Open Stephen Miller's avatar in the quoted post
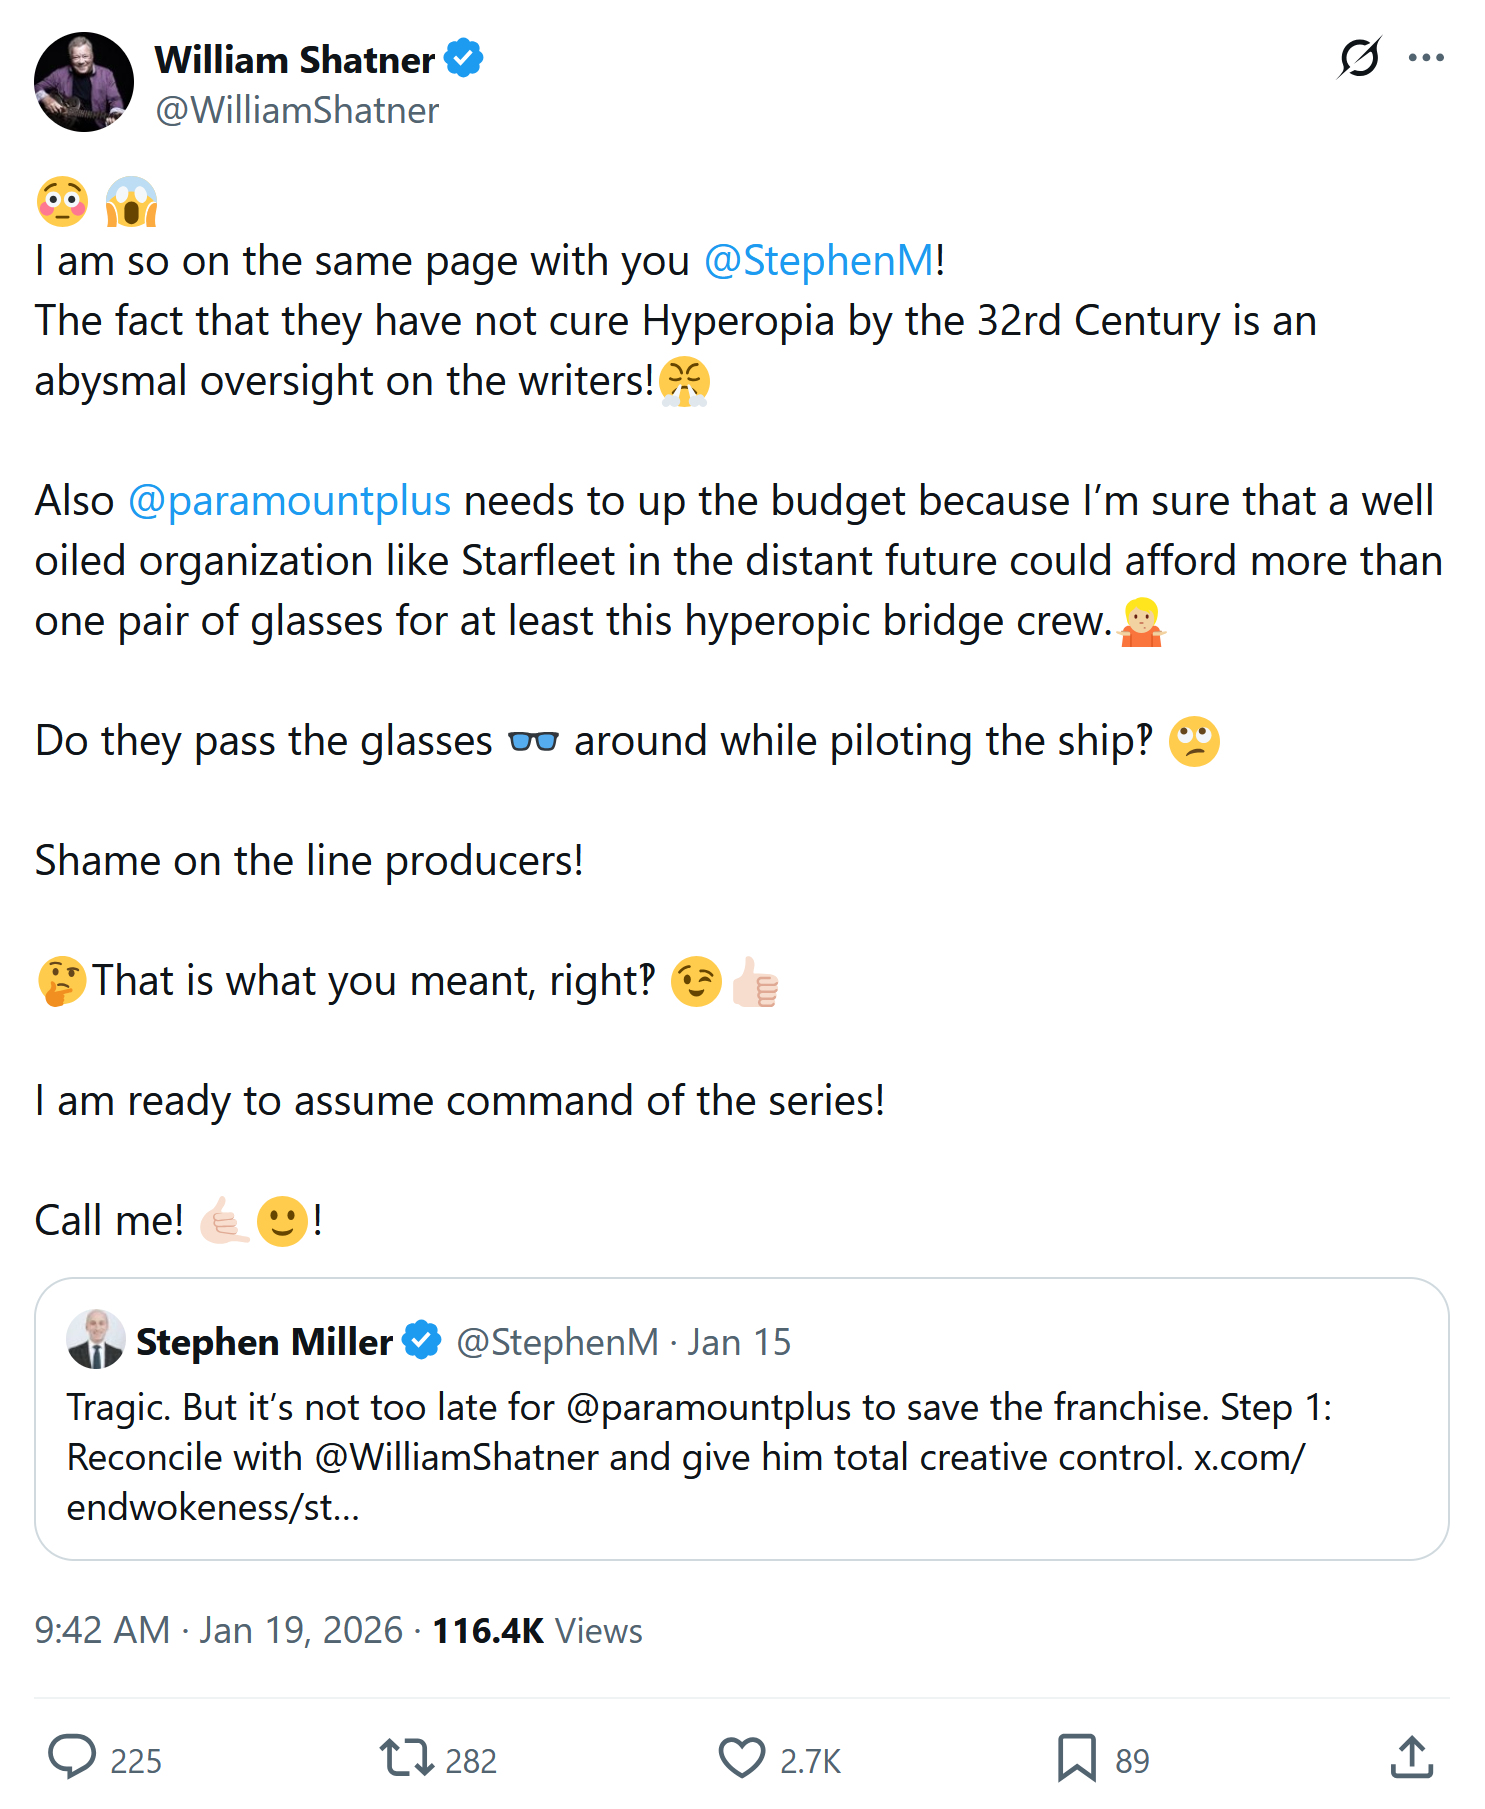 click(96, 1339)
